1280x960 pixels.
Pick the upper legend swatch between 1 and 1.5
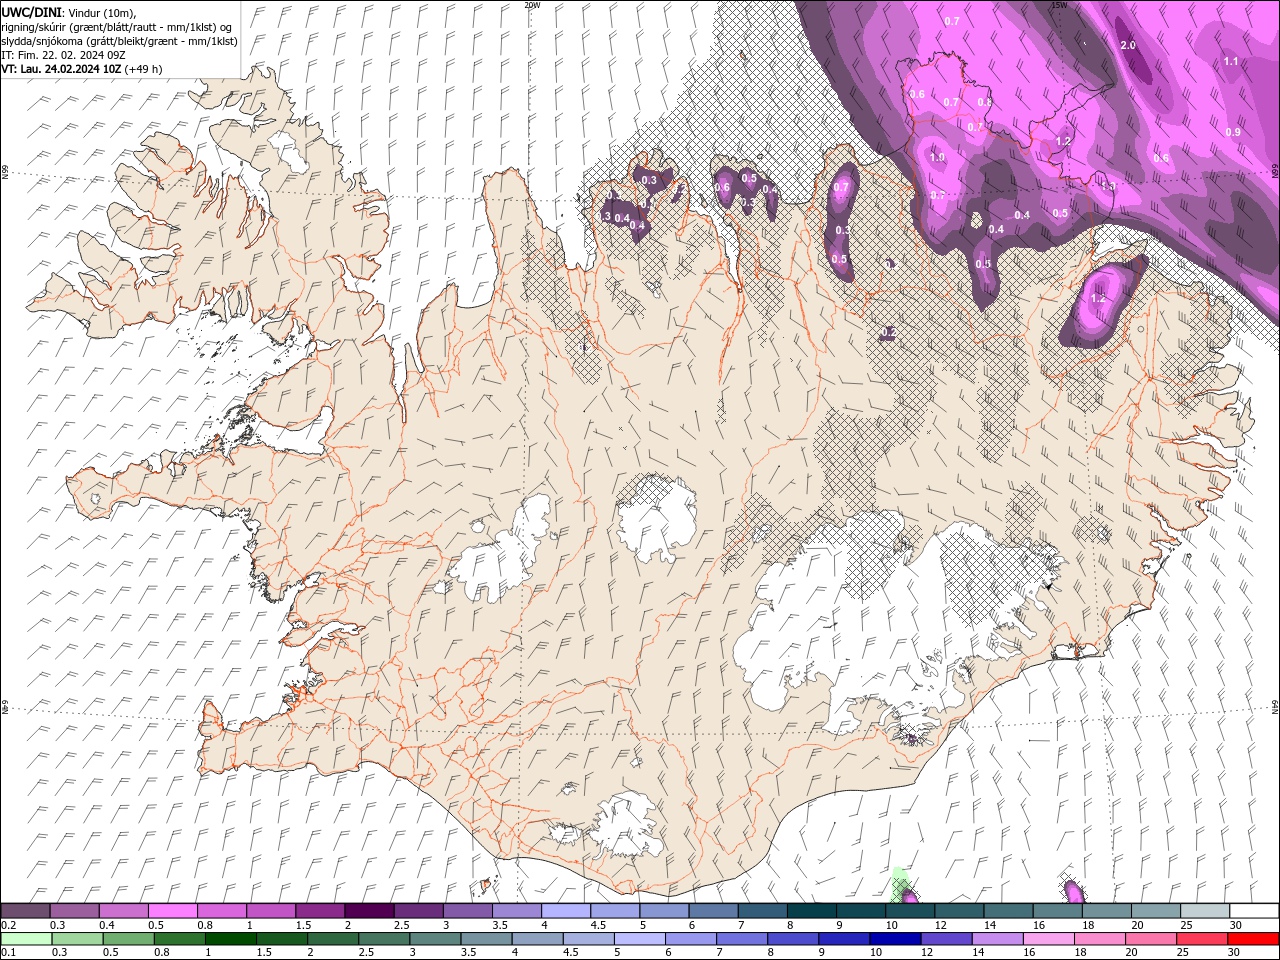point(271,911)
